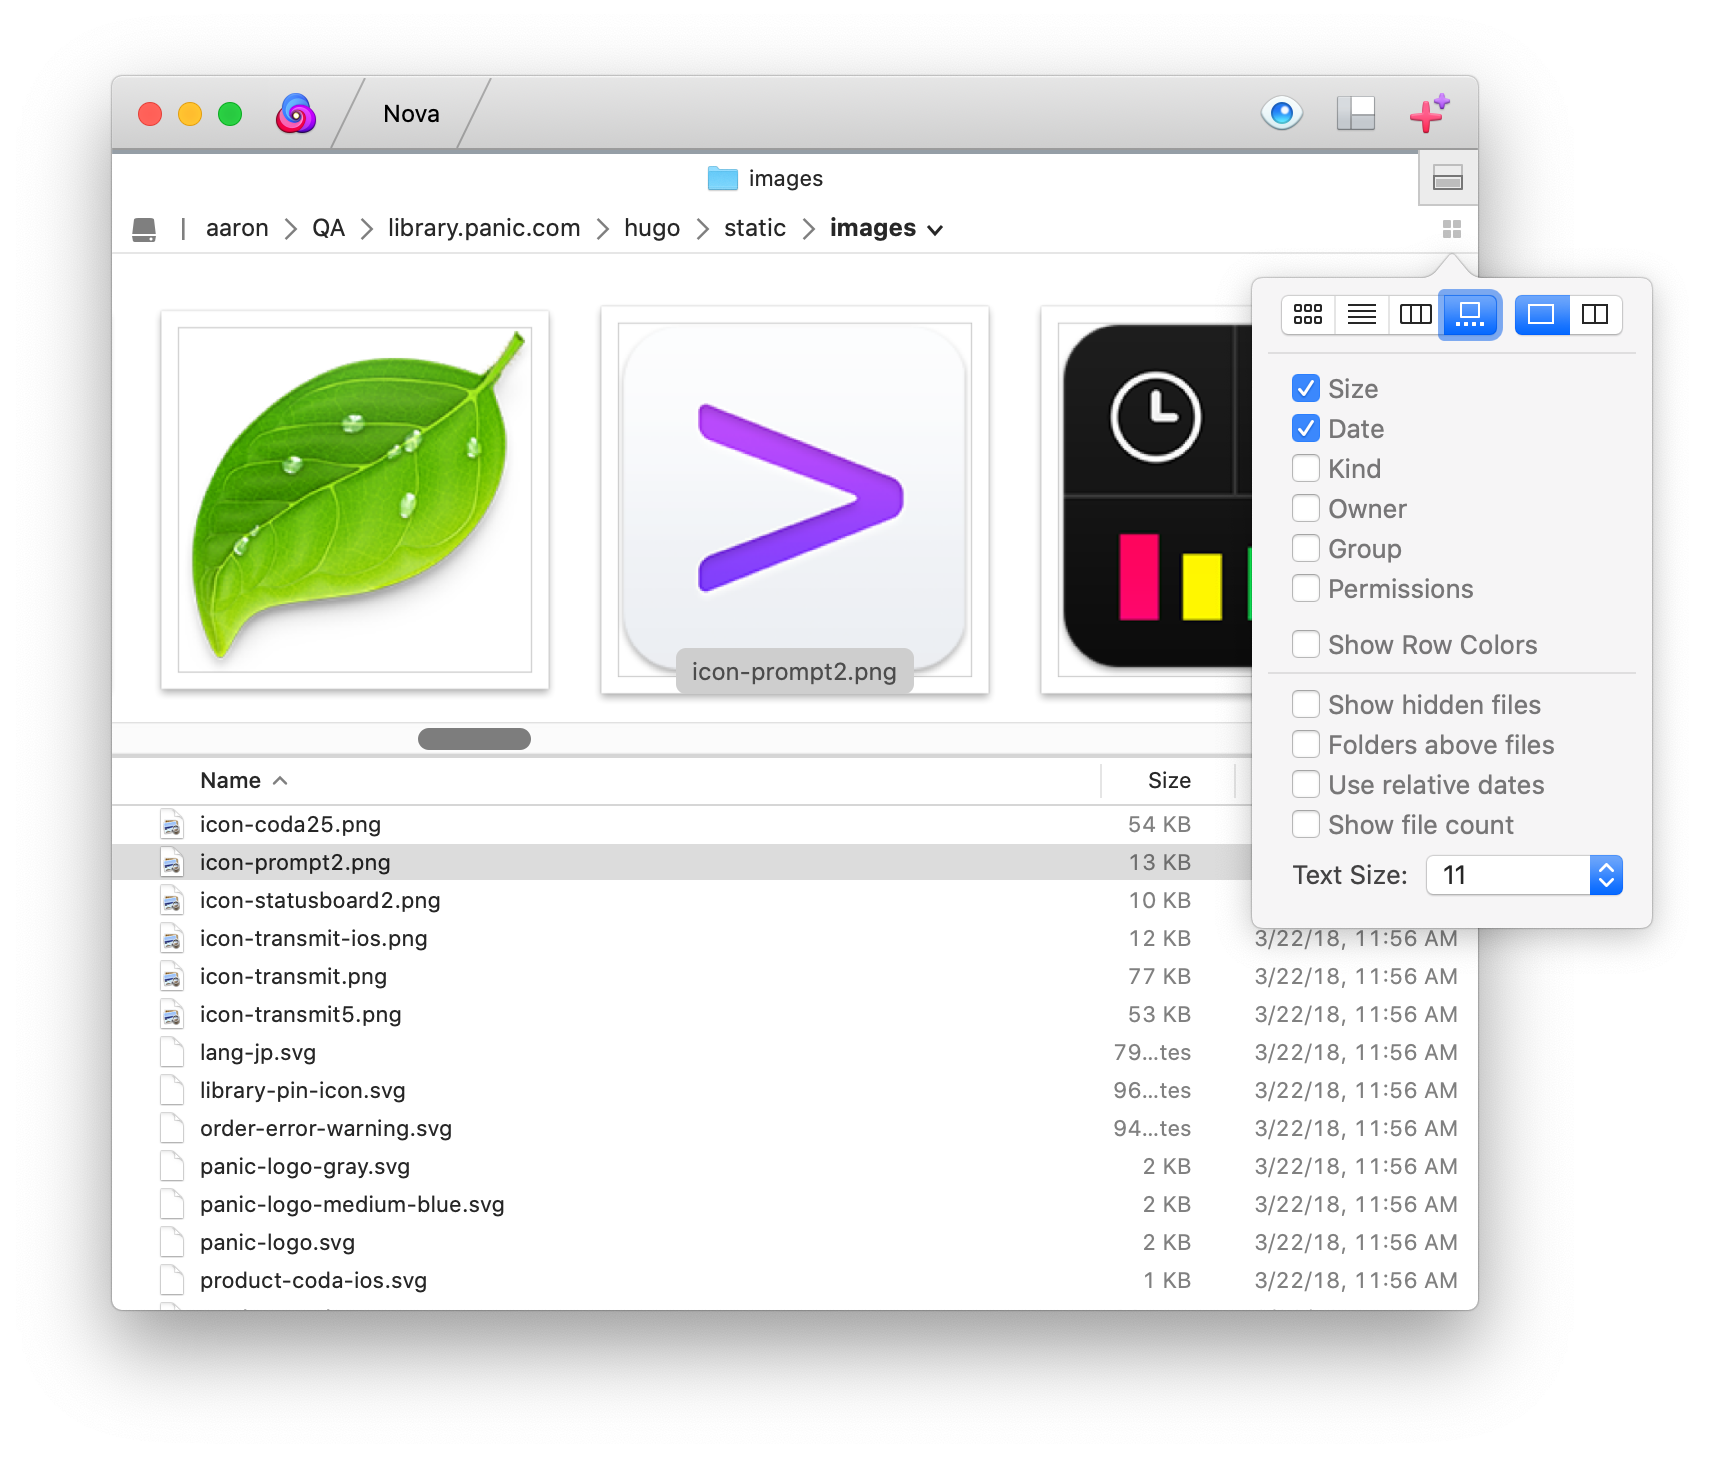Select icon-statusboard2.png in the list
Image resolution: width=1724 pixels, height=1458 pixels.
point(320,900)
